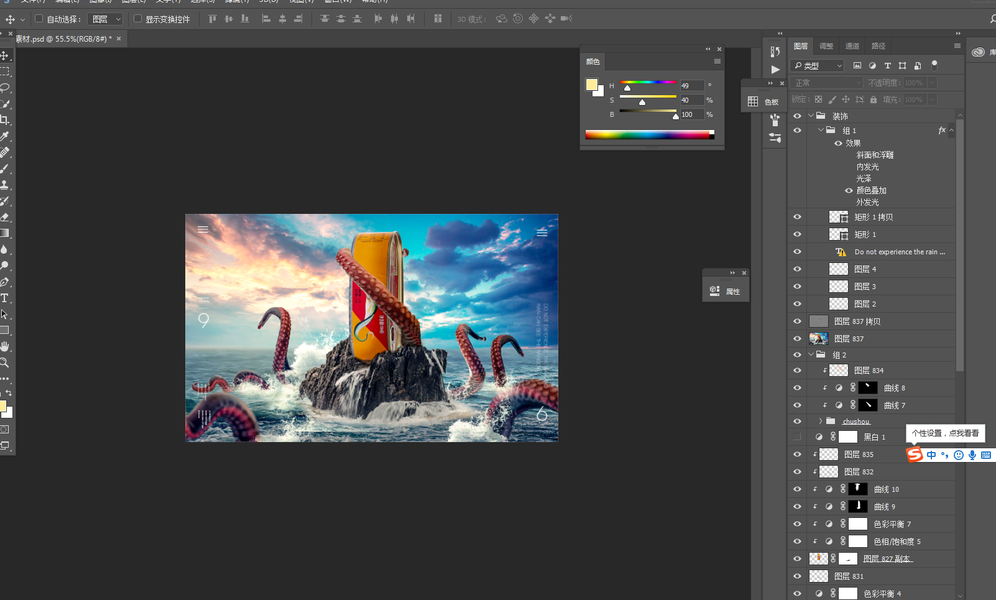Open the Move tool preset dropdown
The height and width of the screenshot is (600, 996).
tap(23, 20)
